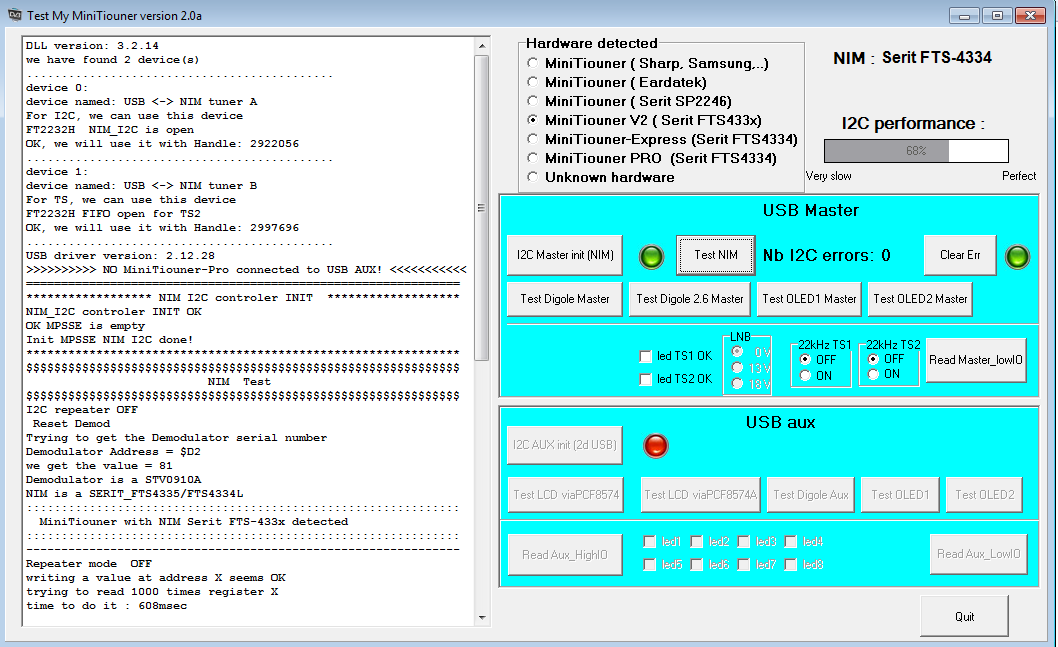Minimize the Test My MiniTiouner window
Screen dimensions: 1058x647
tap(964, 16)
